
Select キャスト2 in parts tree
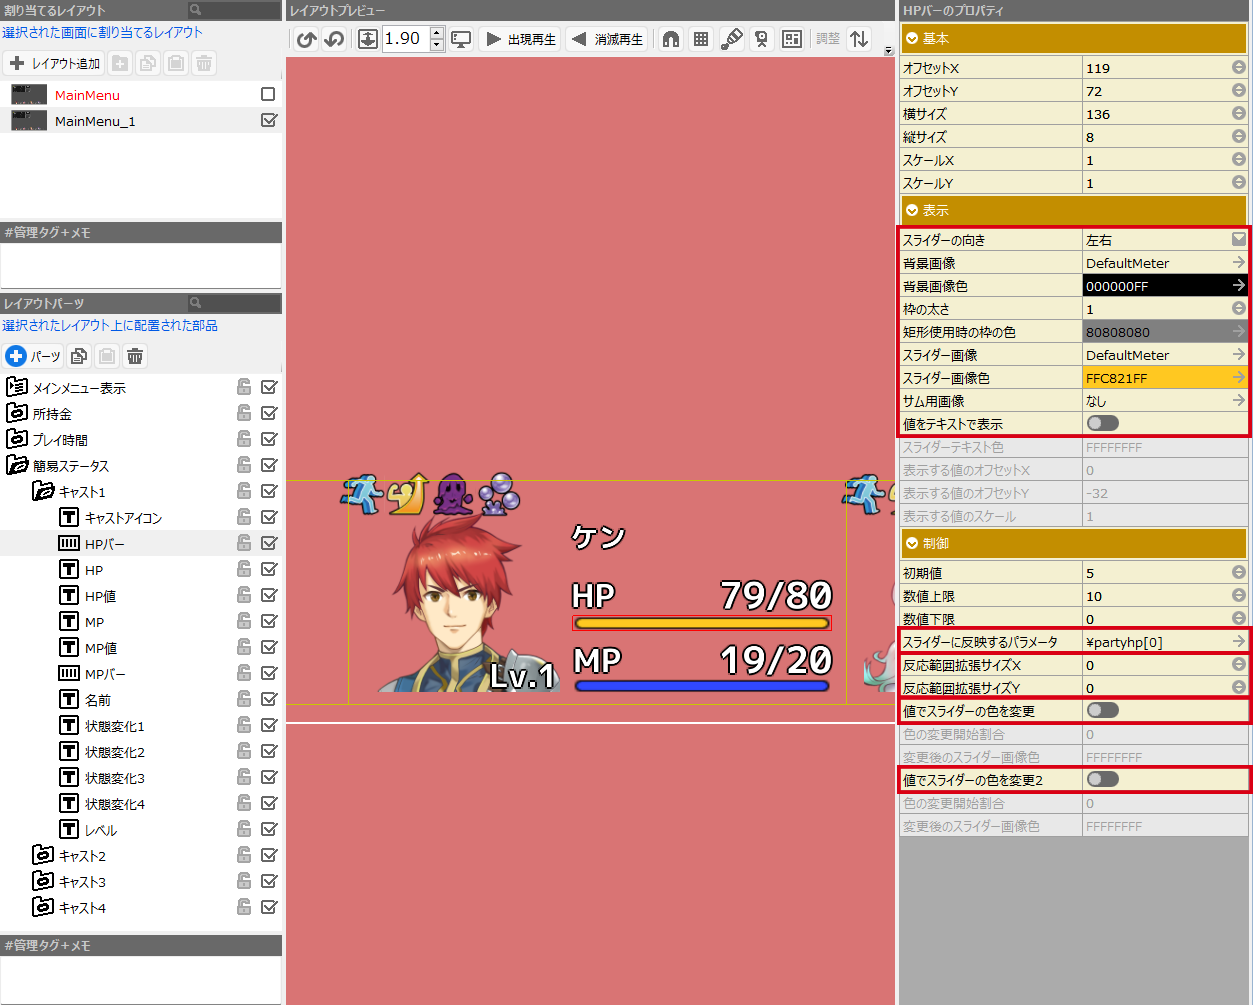coord(82,856)
